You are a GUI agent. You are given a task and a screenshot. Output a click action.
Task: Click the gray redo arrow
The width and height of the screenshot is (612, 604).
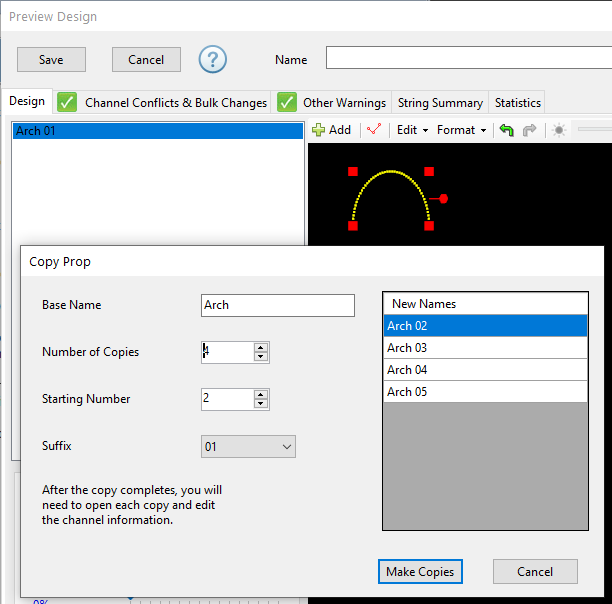point(530,130)
